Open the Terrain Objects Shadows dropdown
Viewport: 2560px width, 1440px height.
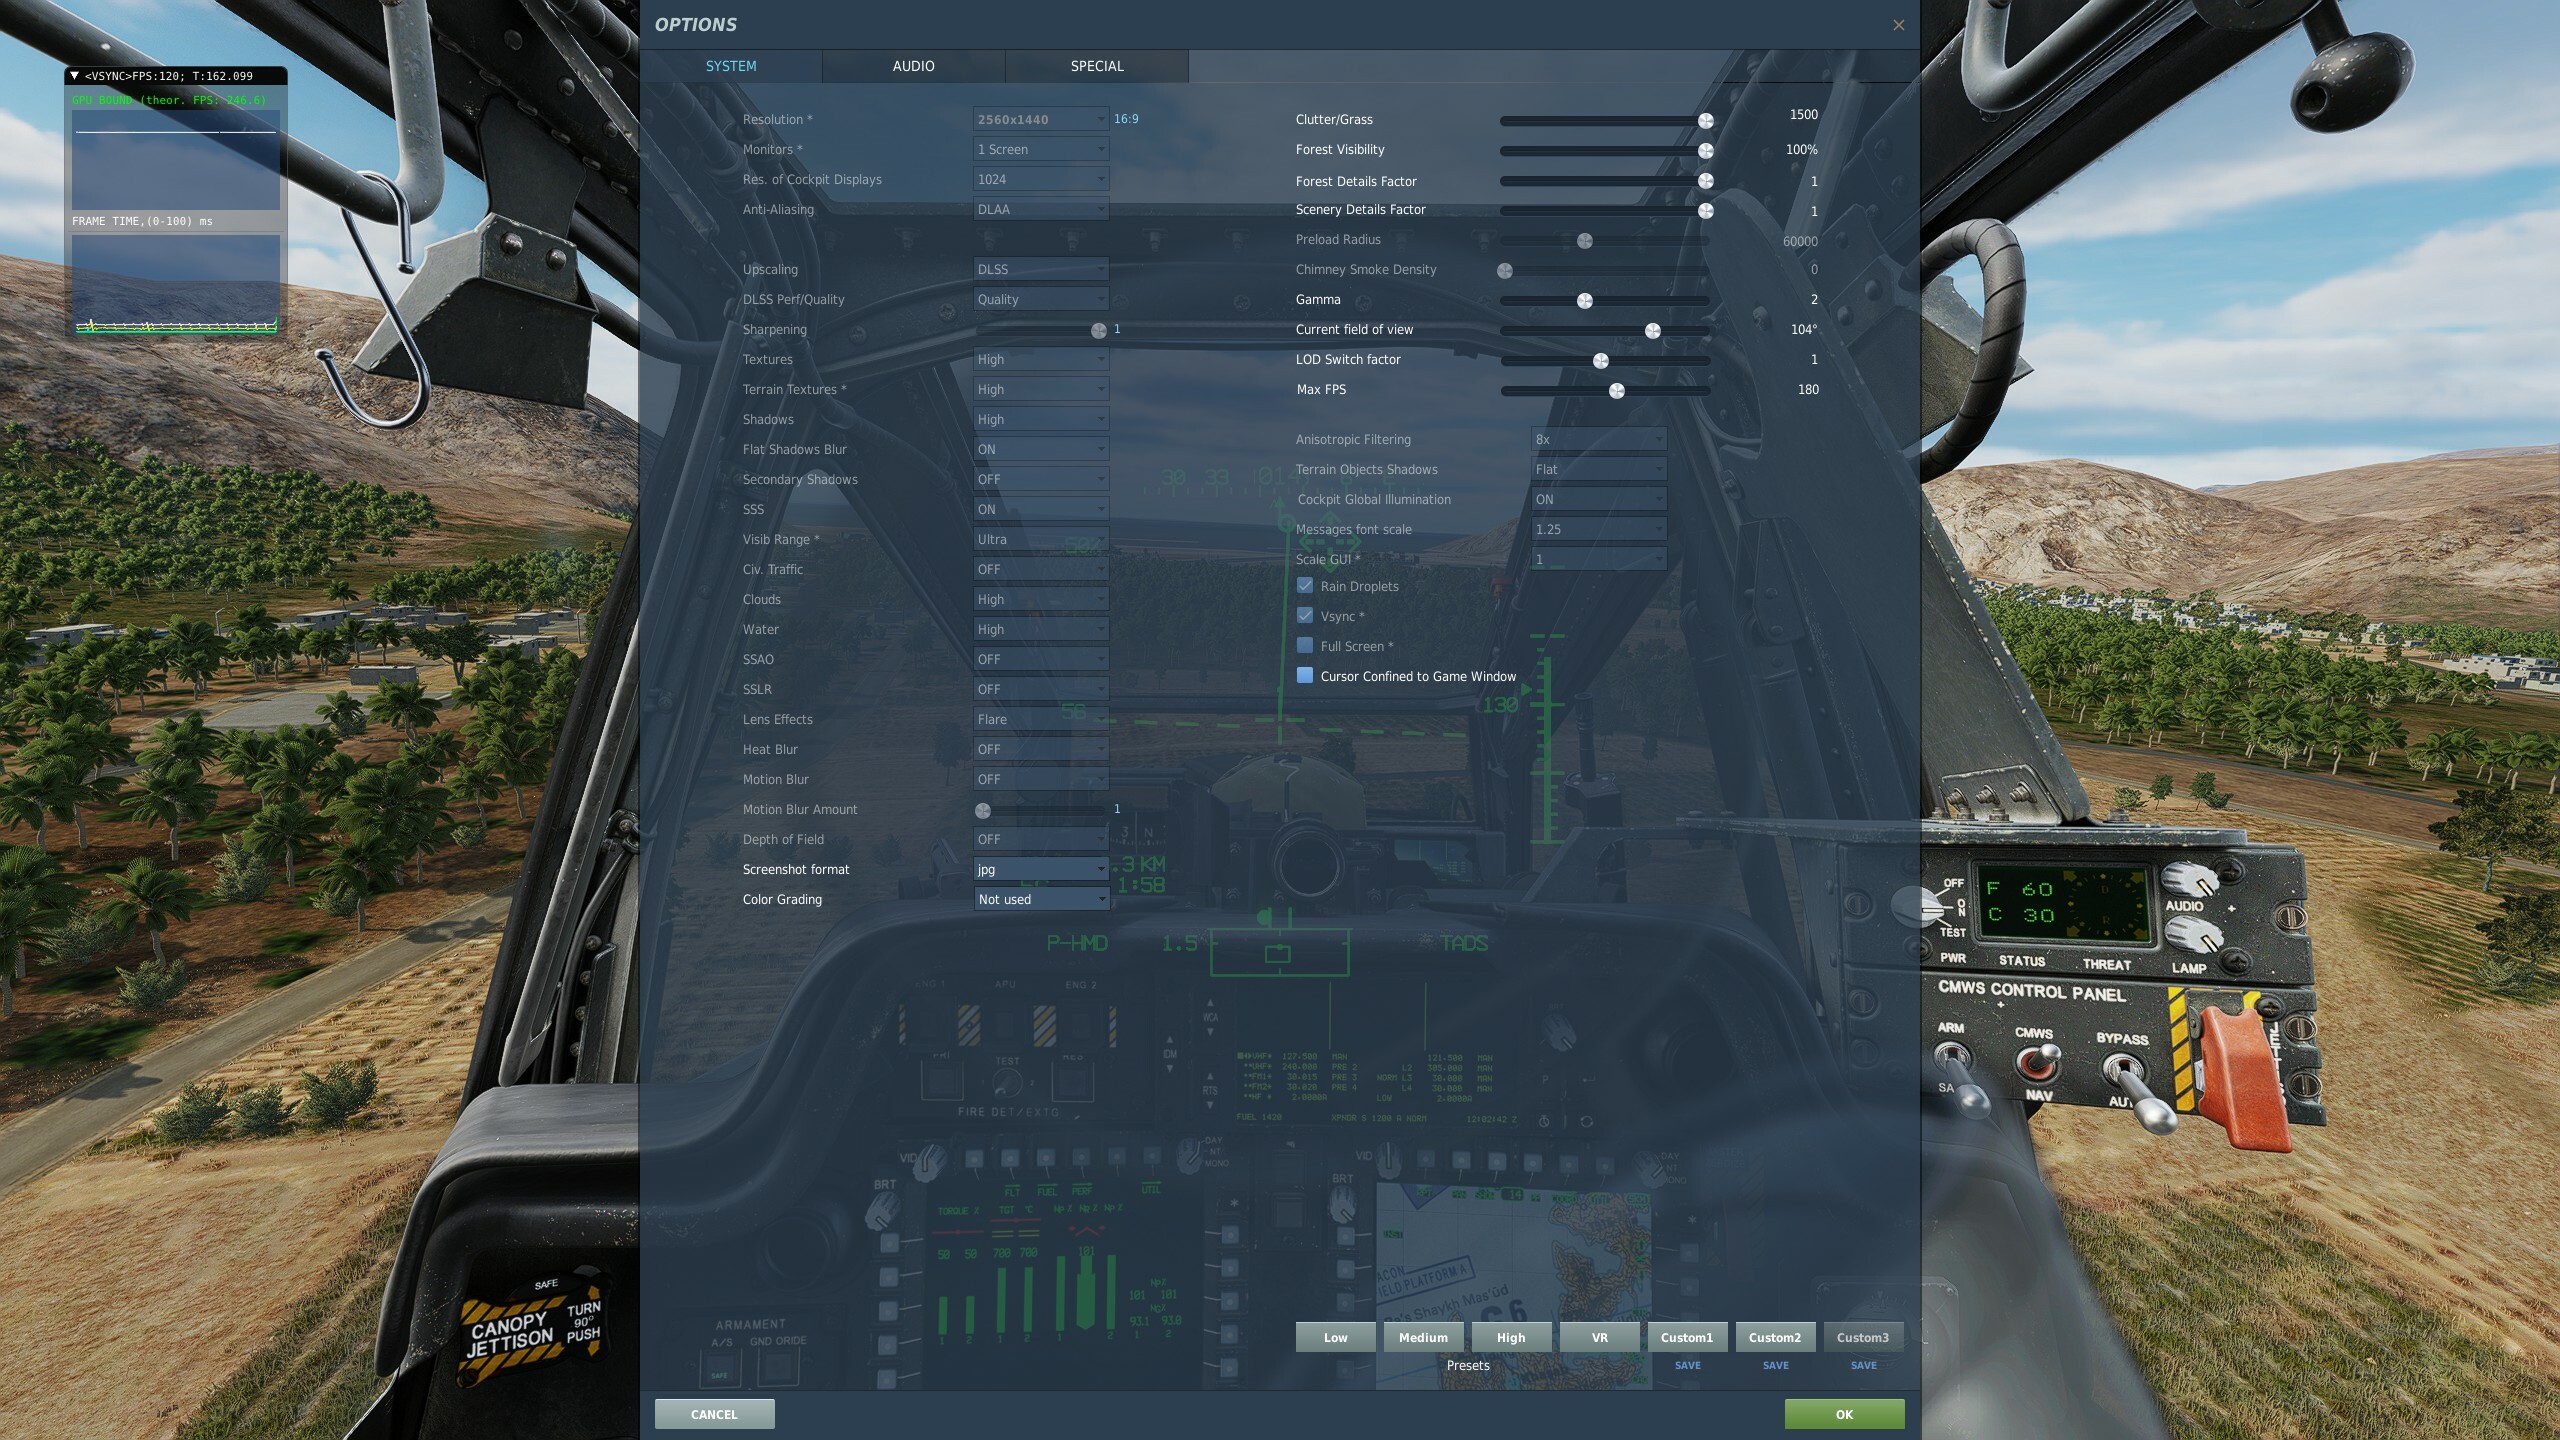1599,469
